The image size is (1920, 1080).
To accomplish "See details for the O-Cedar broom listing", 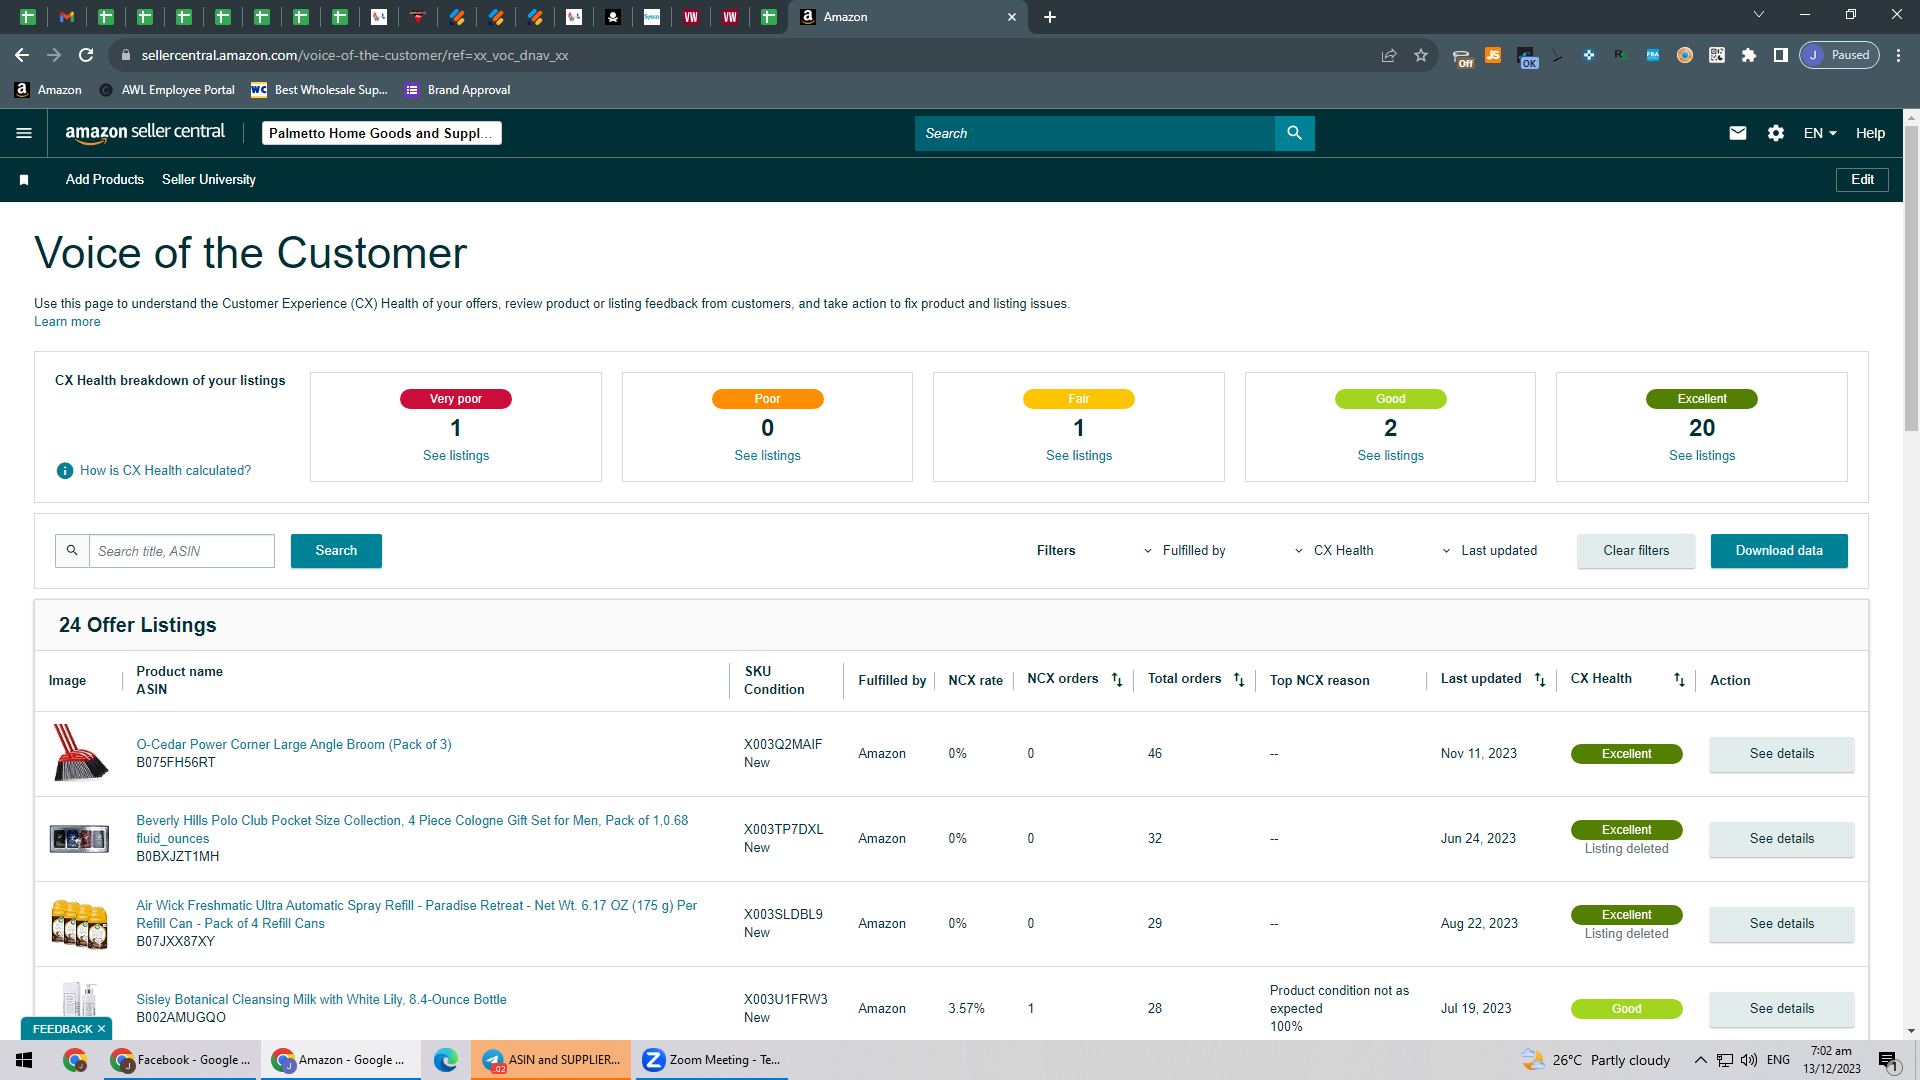I will (x=1781, y=754).
